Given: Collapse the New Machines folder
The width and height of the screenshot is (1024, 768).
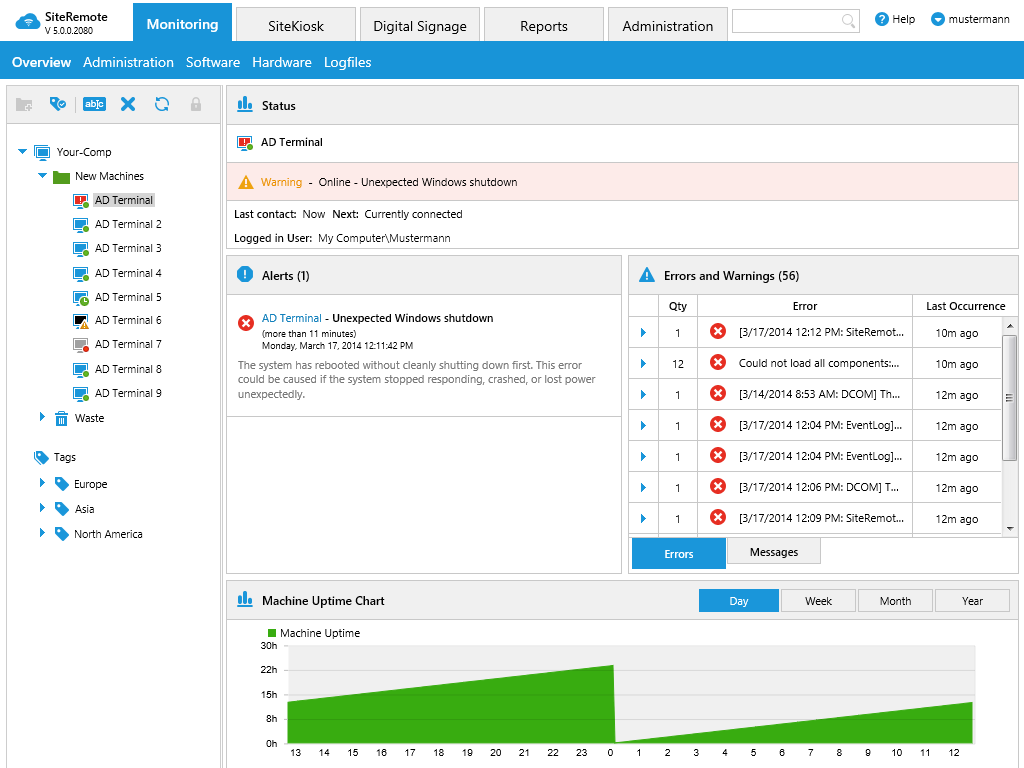Looking at the screenshot, I should (x=43, y=176).
